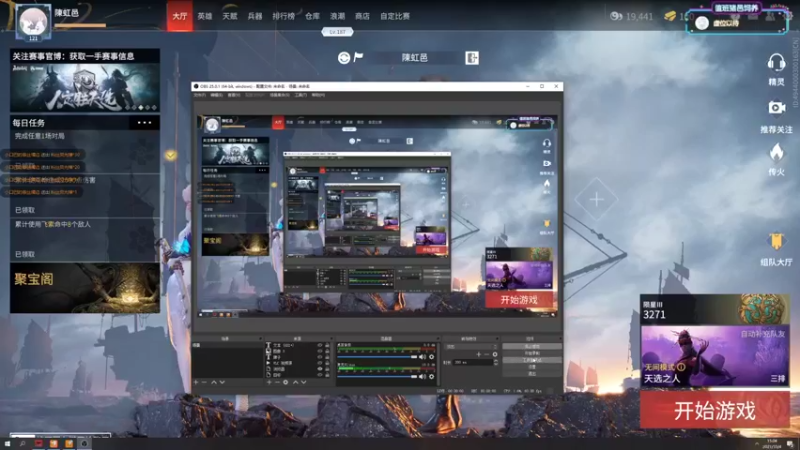Open the 仓库 tab

point(312,16)
